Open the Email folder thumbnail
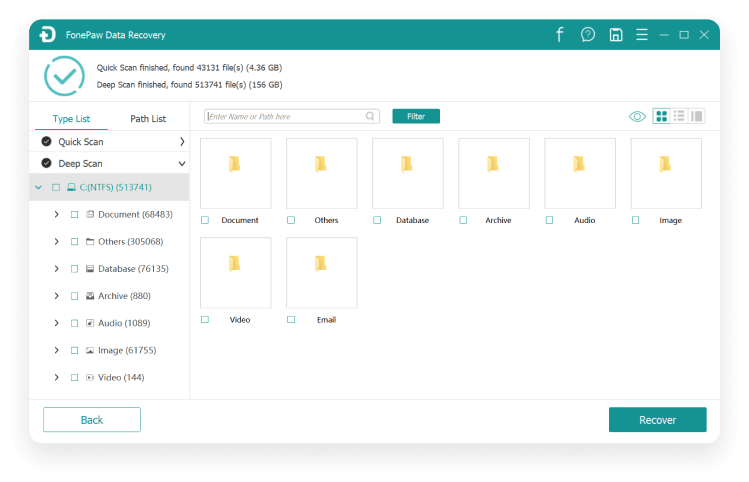Image resolution: width=749 pixels, height=482 pixels. point(321,273)
